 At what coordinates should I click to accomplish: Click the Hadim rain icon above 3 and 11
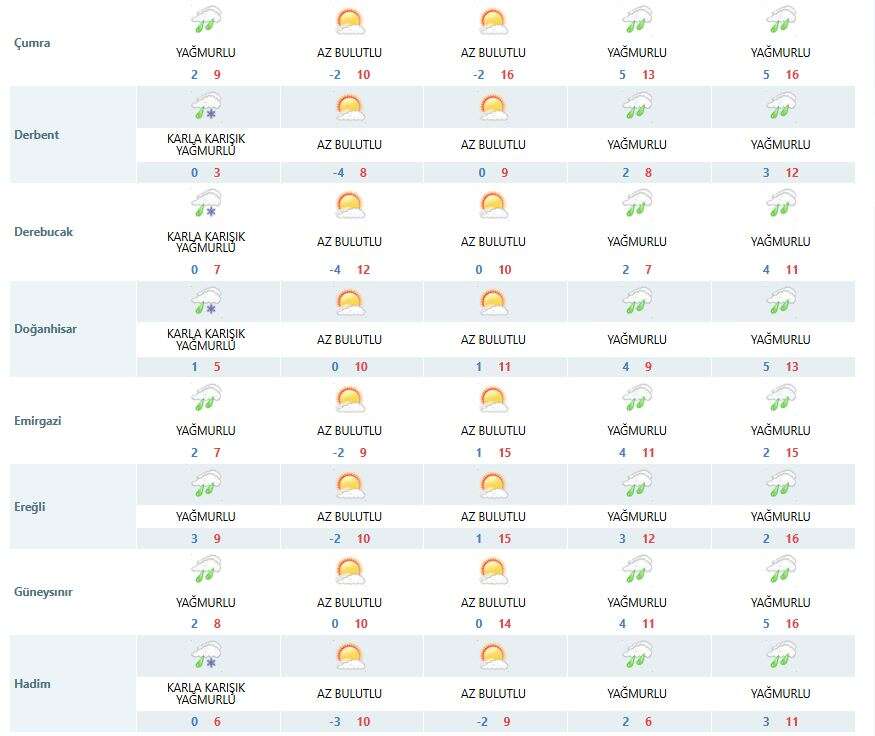click(x=781, y=657)
